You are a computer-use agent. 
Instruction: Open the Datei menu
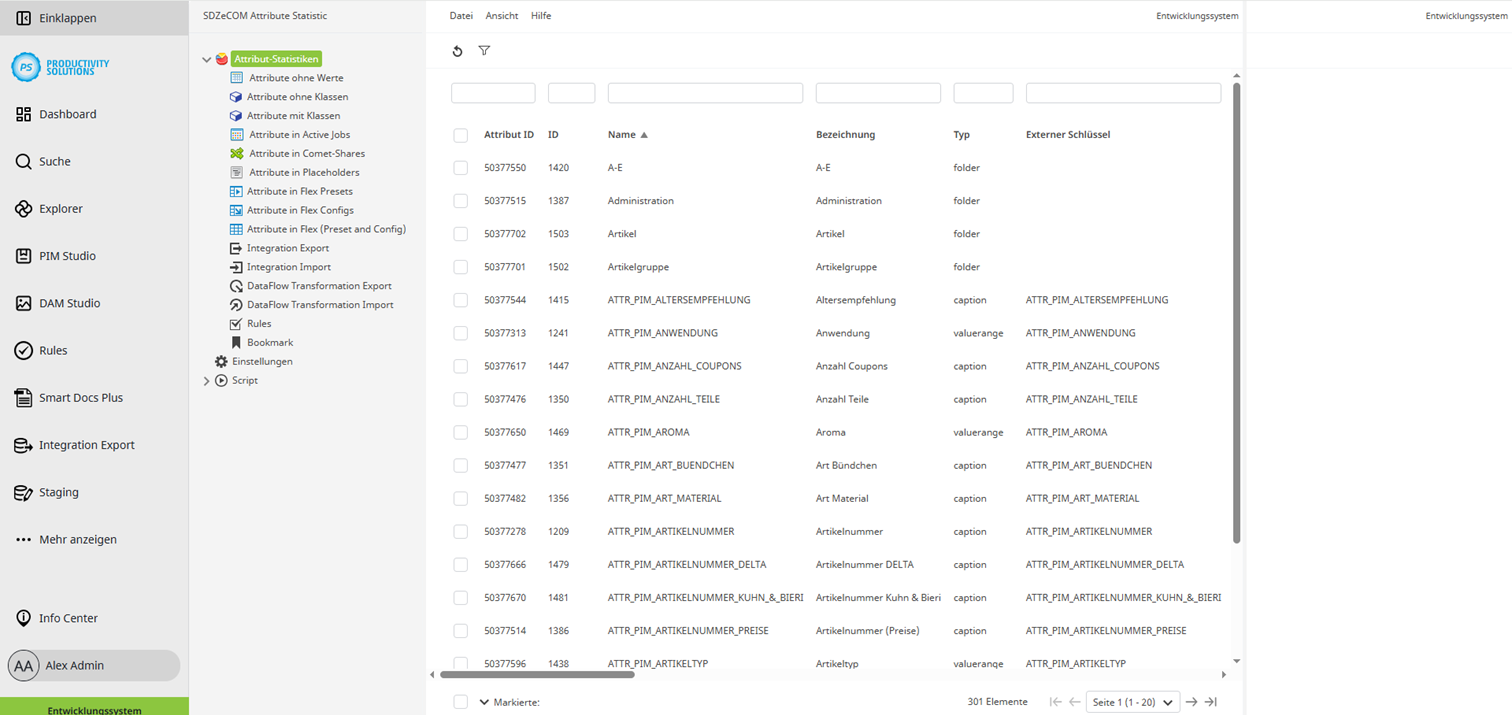(x=462, y=15)
